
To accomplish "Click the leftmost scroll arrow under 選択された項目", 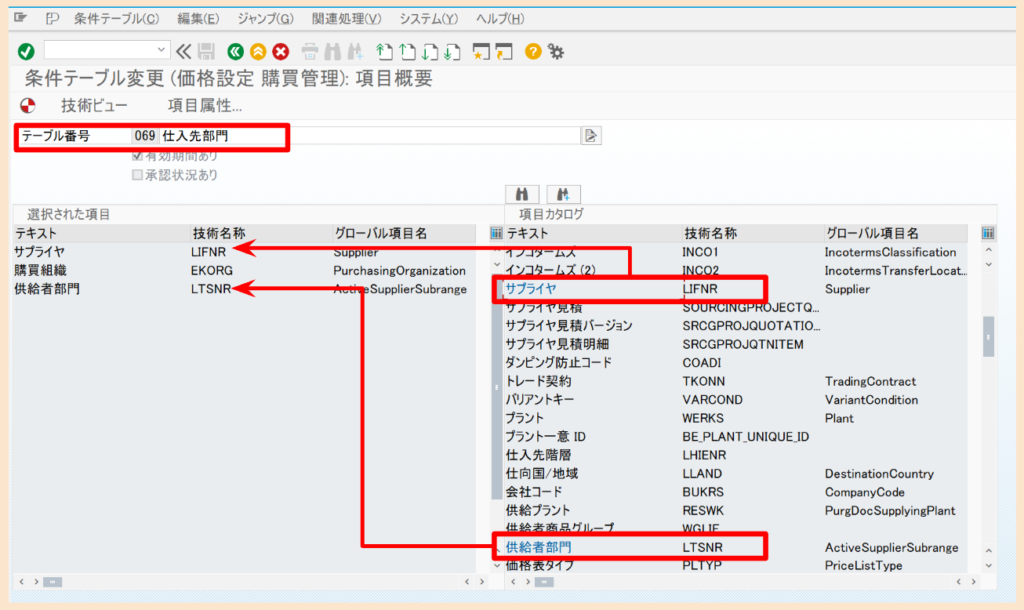I will (x=22, y=581).
